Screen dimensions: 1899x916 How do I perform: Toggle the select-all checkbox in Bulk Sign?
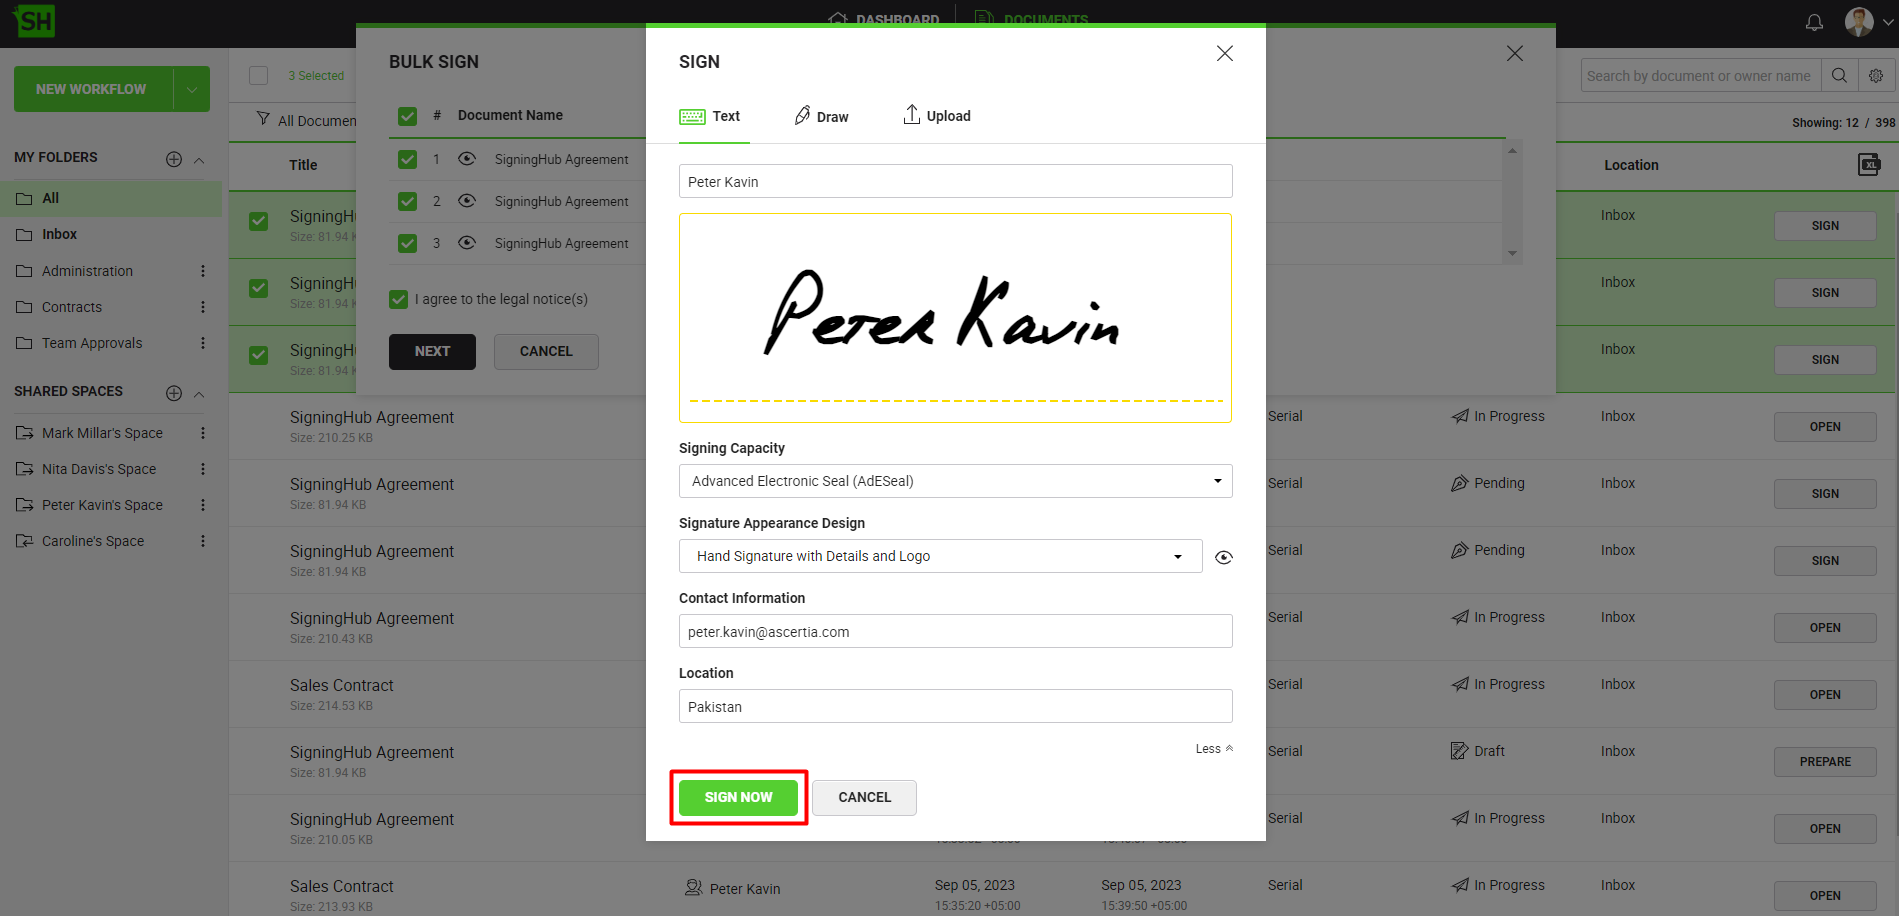pyautogui.click(x=407, y=116)
